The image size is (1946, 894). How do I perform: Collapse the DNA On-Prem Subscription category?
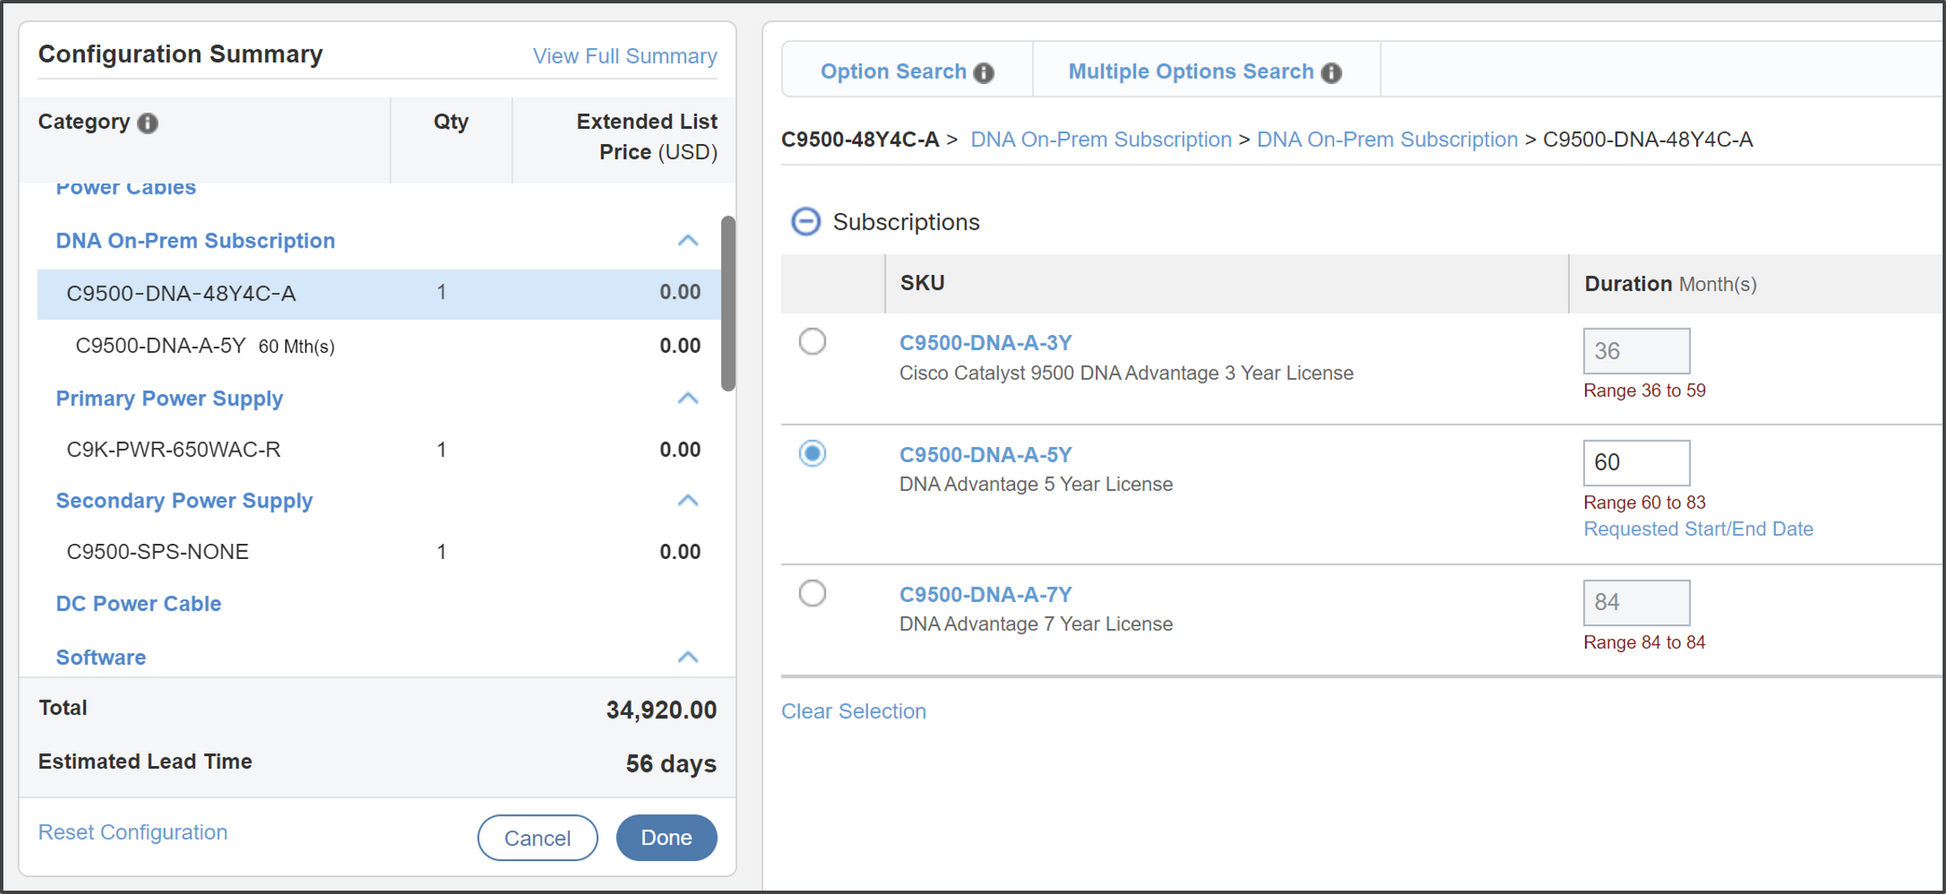point(687,241)
